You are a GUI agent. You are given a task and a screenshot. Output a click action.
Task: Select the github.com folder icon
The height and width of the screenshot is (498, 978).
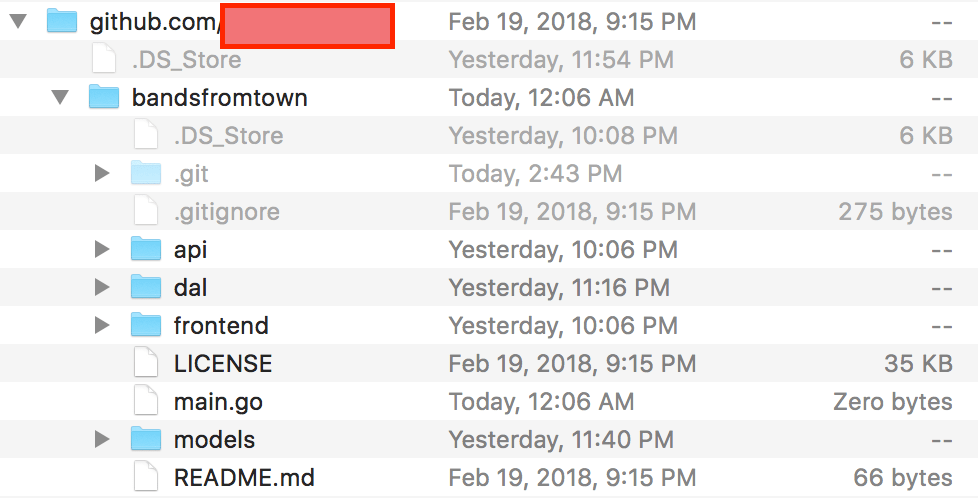coord(62,21)
